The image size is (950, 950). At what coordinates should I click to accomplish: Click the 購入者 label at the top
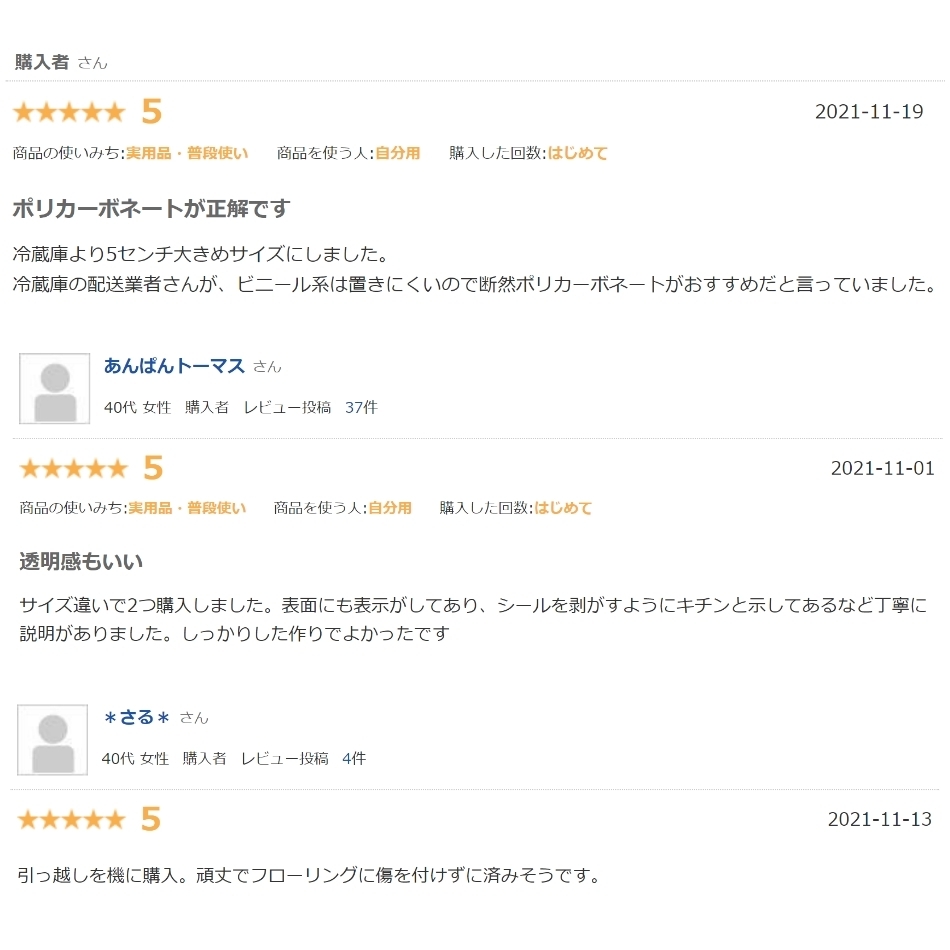(42, 62)
